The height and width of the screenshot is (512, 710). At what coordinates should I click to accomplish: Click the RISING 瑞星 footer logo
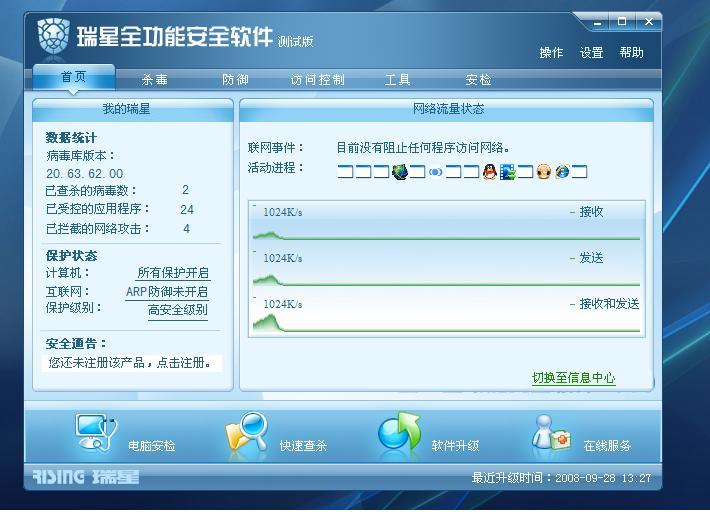(x=85, y=477)
